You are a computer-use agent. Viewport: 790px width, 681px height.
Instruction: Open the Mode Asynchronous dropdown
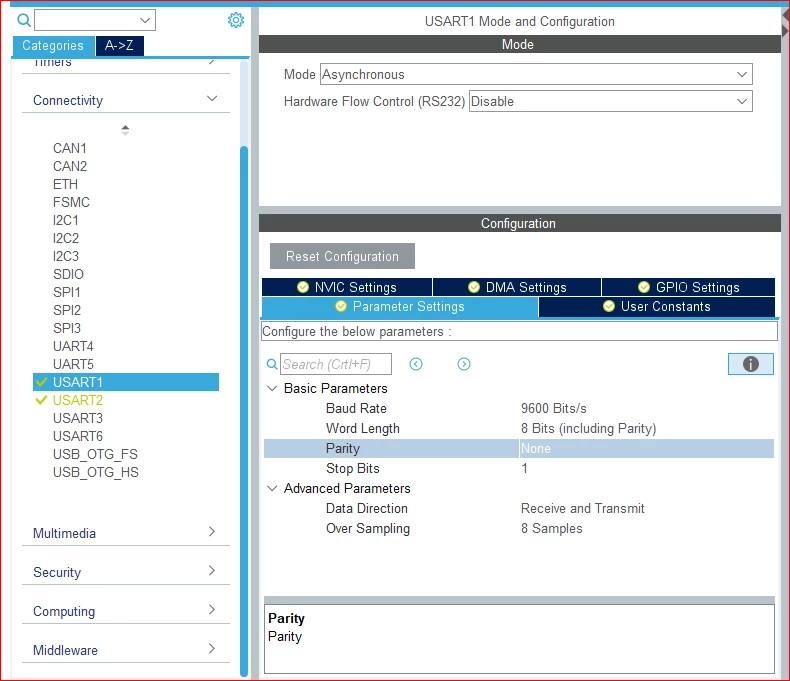coord(536,74)
